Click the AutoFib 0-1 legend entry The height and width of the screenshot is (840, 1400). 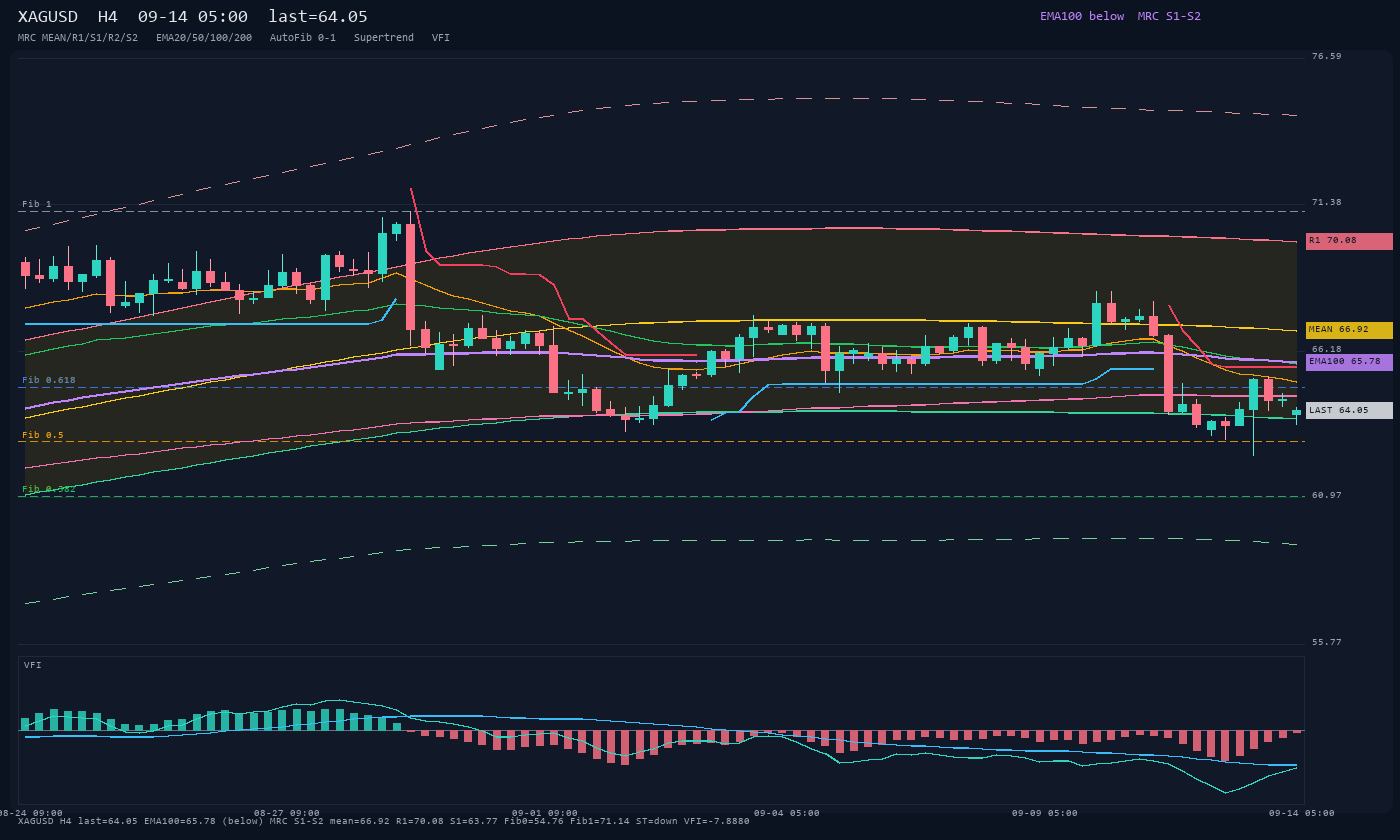pyautogui.click(x=303, y=38)
